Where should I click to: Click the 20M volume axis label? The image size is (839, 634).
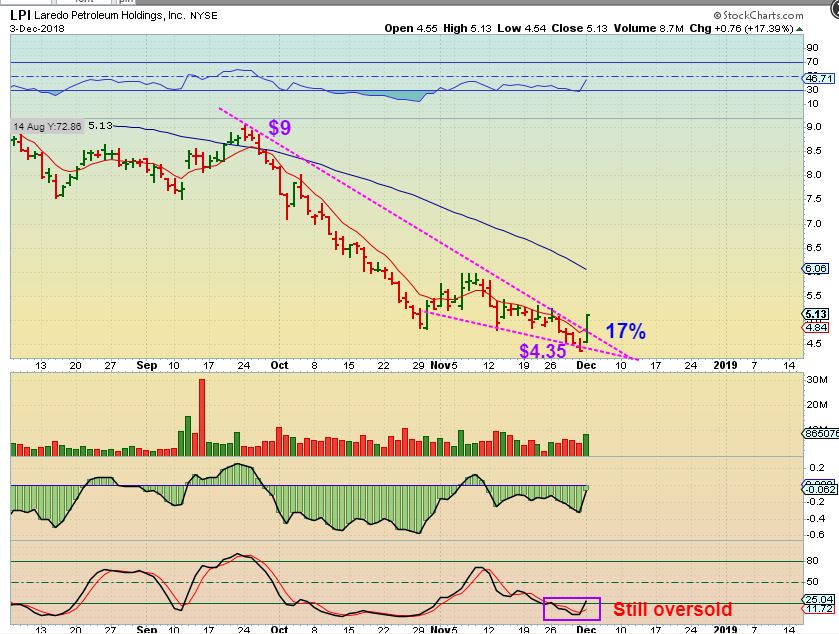(x=817, y=405)
